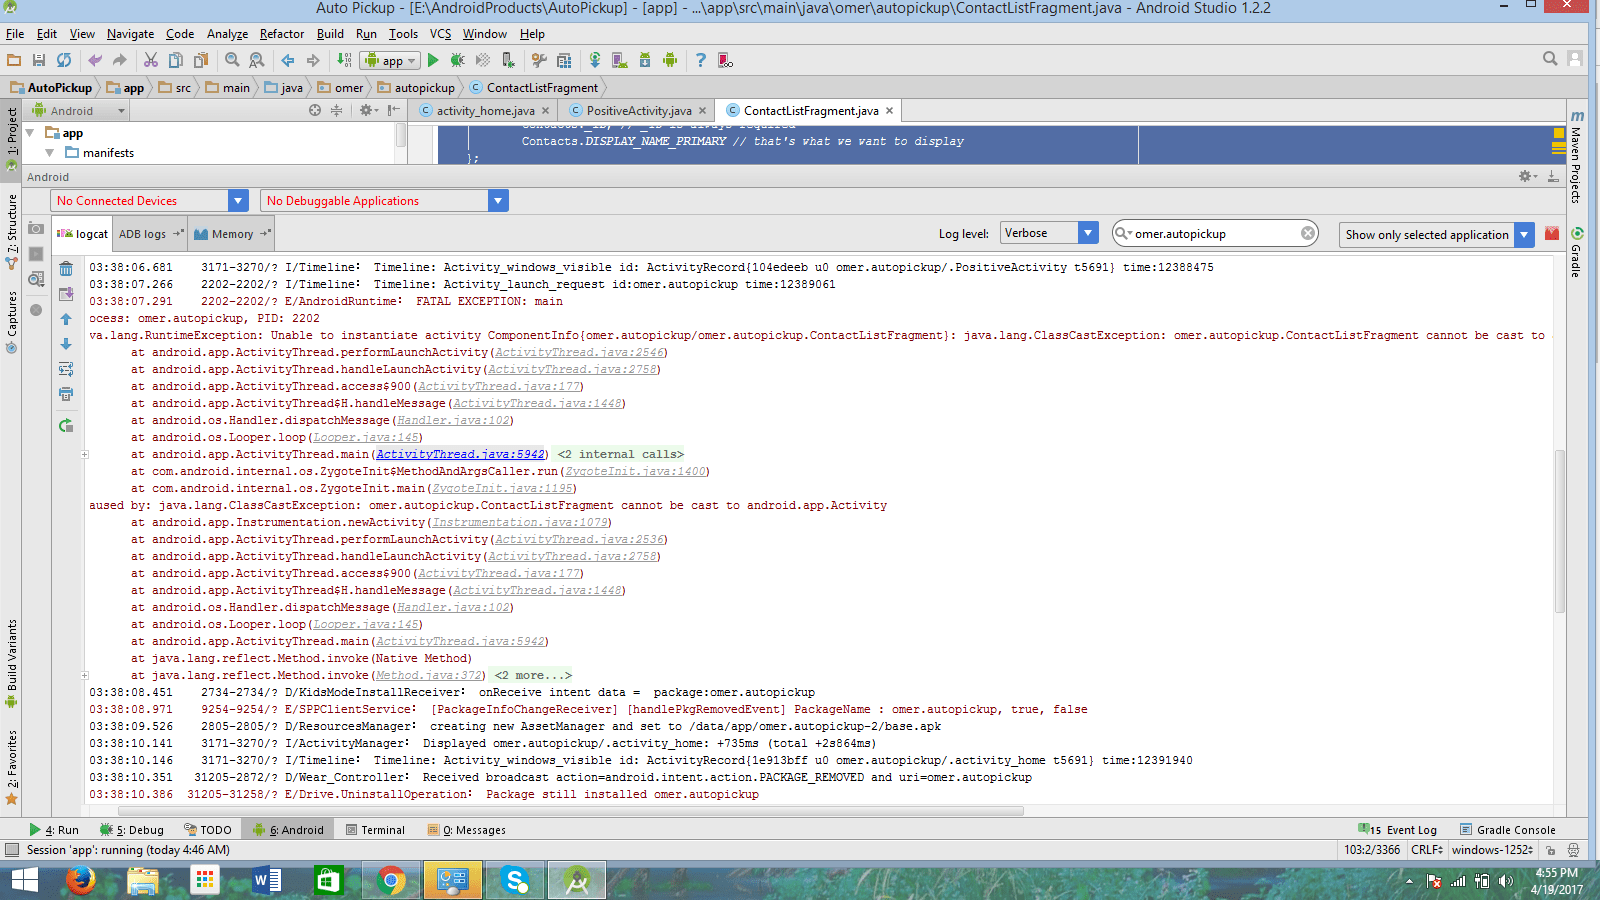Screen dimensions: 1600x900
Task: Print the logcat output
Action: (66, 394)
